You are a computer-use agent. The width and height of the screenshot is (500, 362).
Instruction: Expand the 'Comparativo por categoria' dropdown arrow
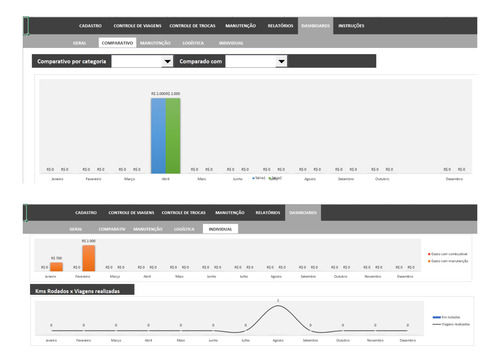(x=167, y=61)
